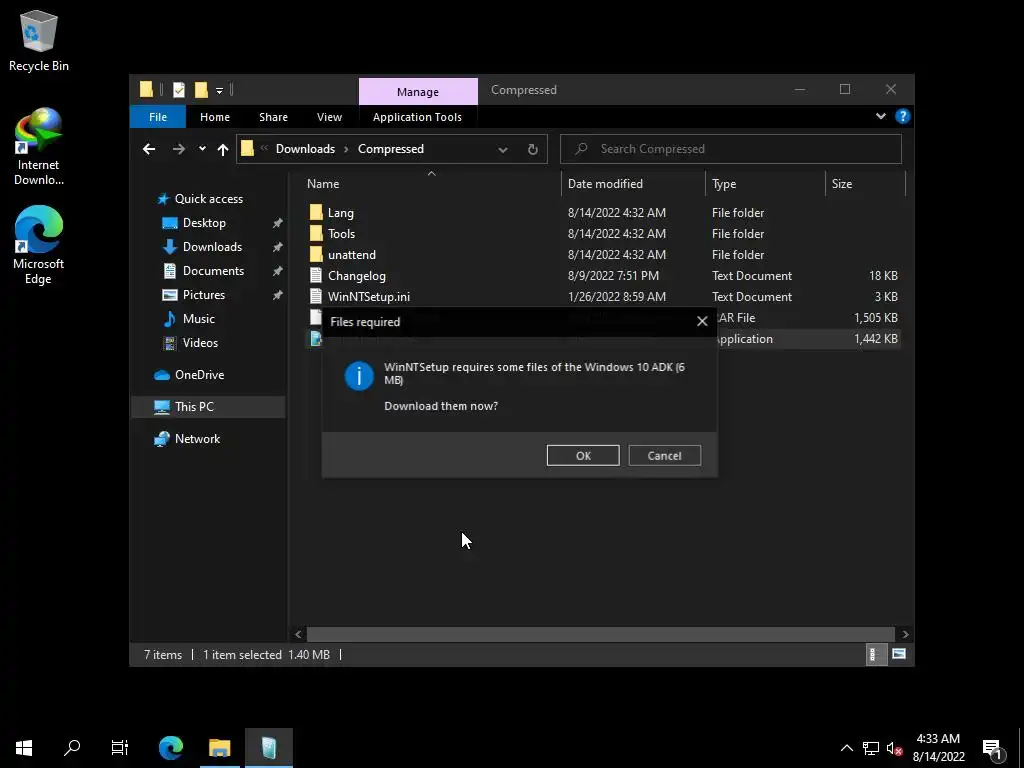Select the Manage contextual tab
1024x768 pixels.
(418, 91)
